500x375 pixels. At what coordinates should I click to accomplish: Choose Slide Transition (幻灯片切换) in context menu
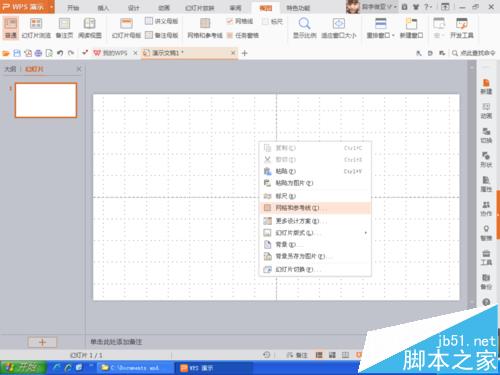(x=316, y=269)
